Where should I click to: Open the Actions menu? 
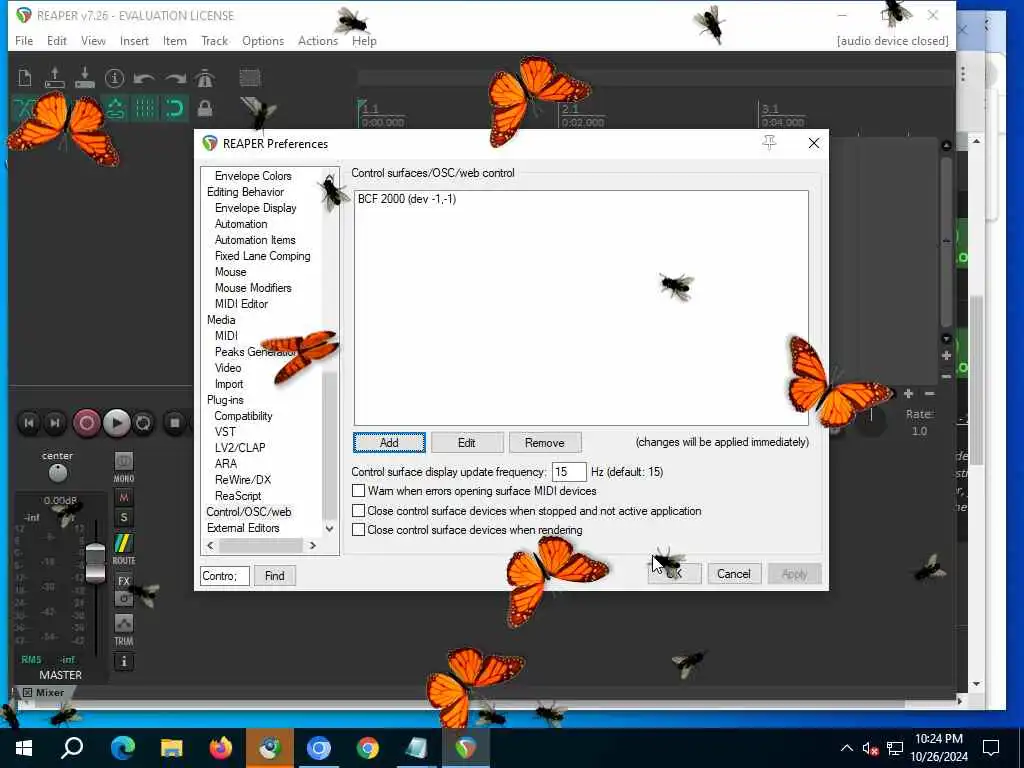318,40
